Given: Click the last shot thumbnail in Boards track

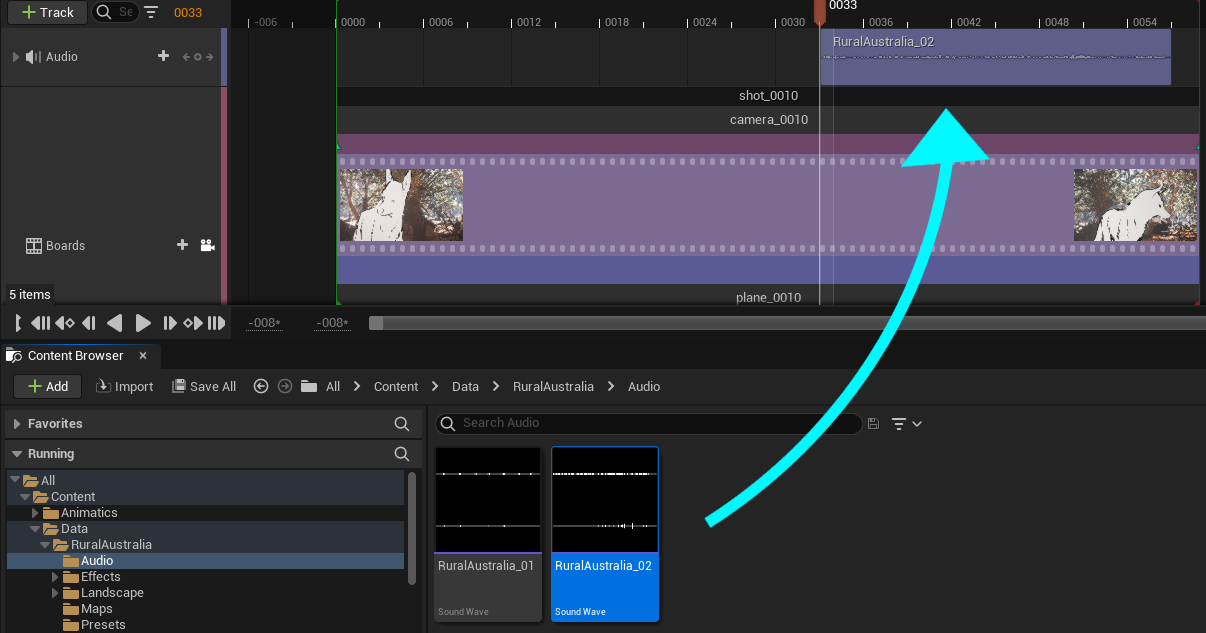Looking at the screenshot, I should click(x=1135, y=205).
